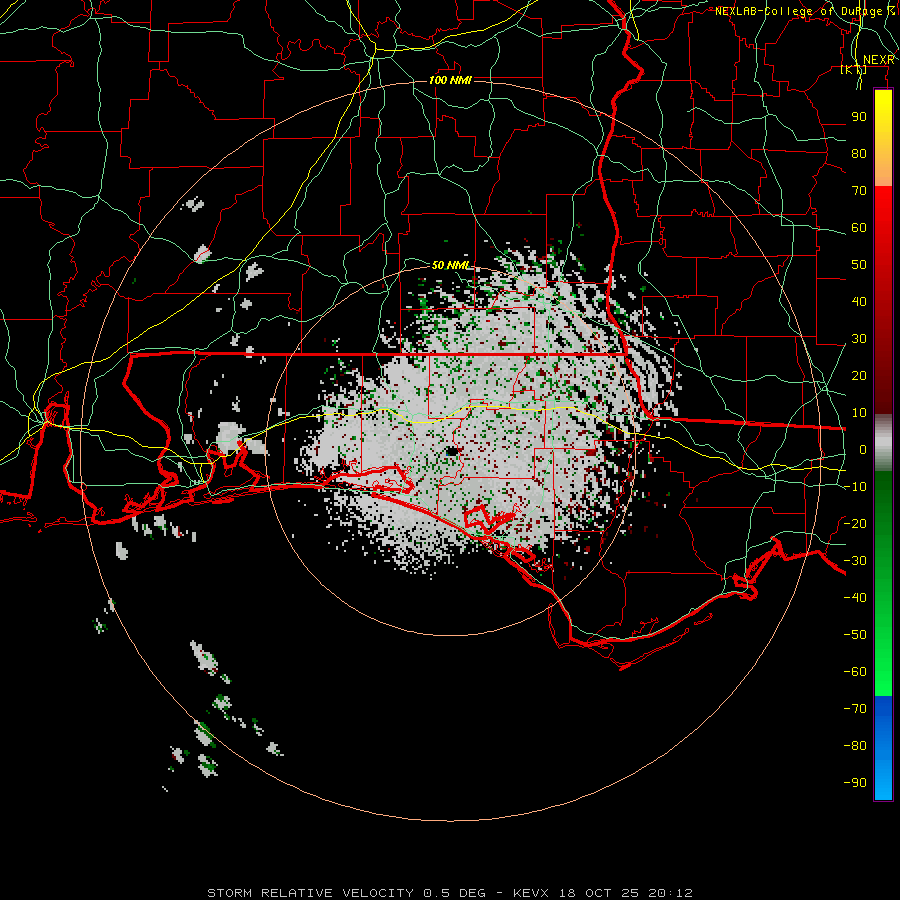Click the -50 value on the velocity scale
The image size is (900, 900).
855,635
